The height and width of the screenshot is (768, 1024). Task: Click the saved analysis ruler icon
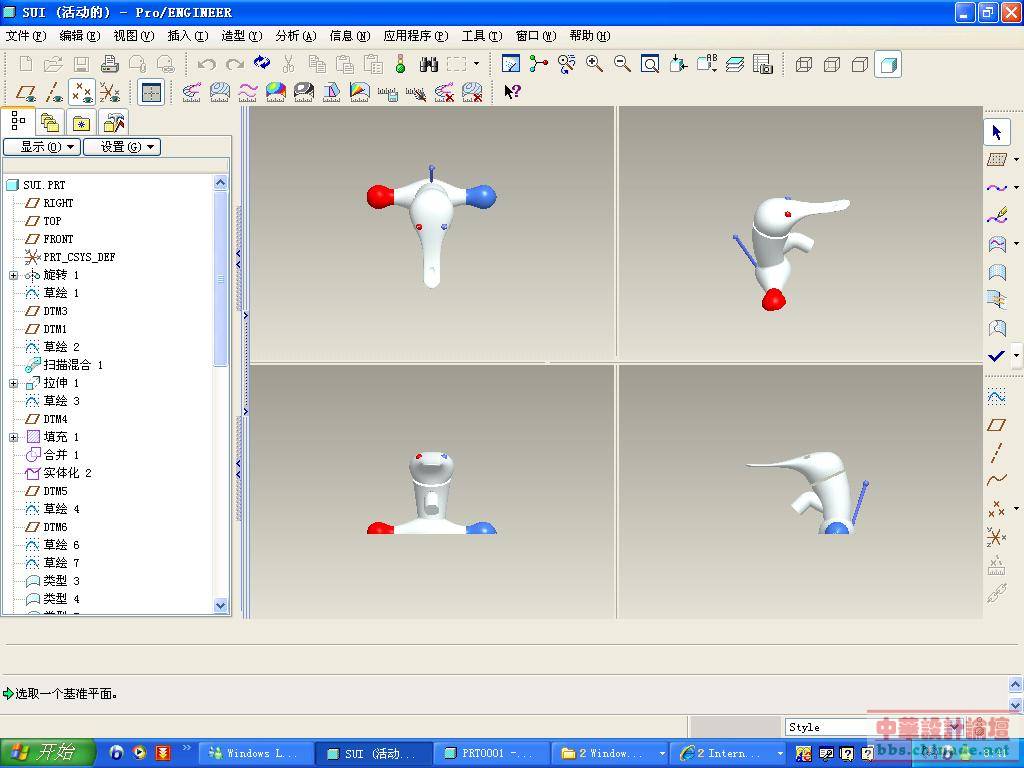(388, 92)
